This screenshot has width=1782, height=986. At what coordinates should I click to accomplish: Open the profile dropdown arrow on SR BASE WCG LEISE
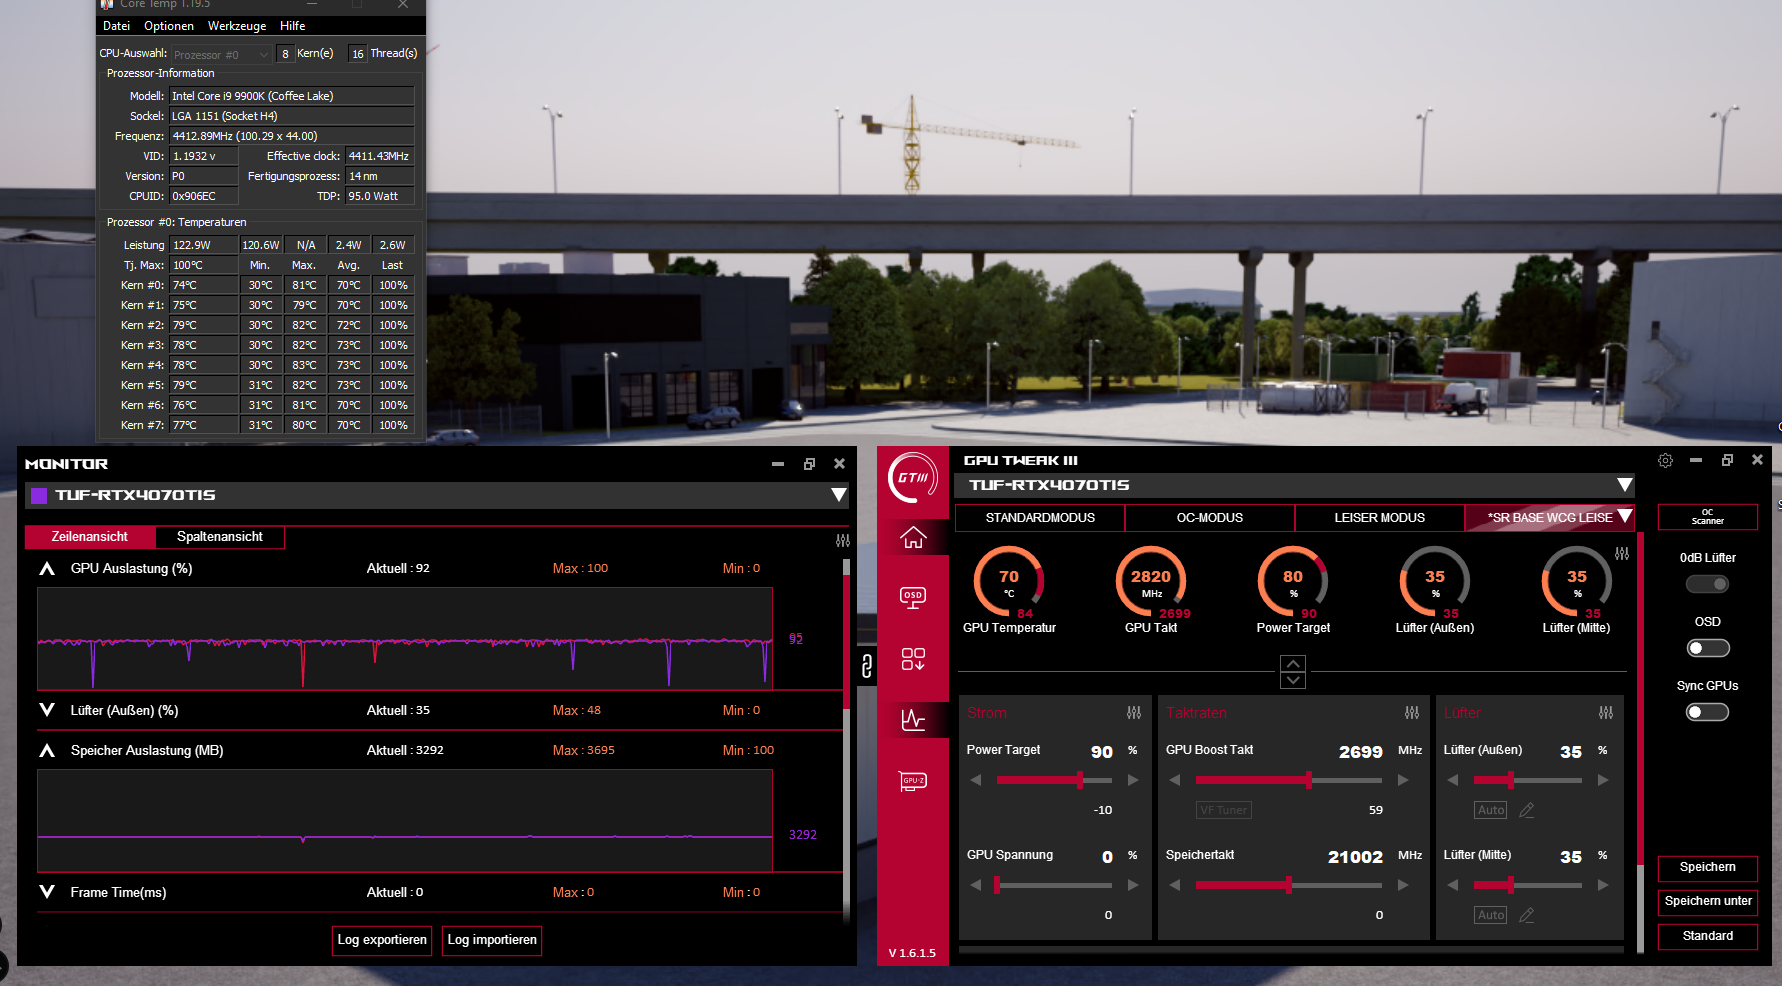(x=1625, y=517)
